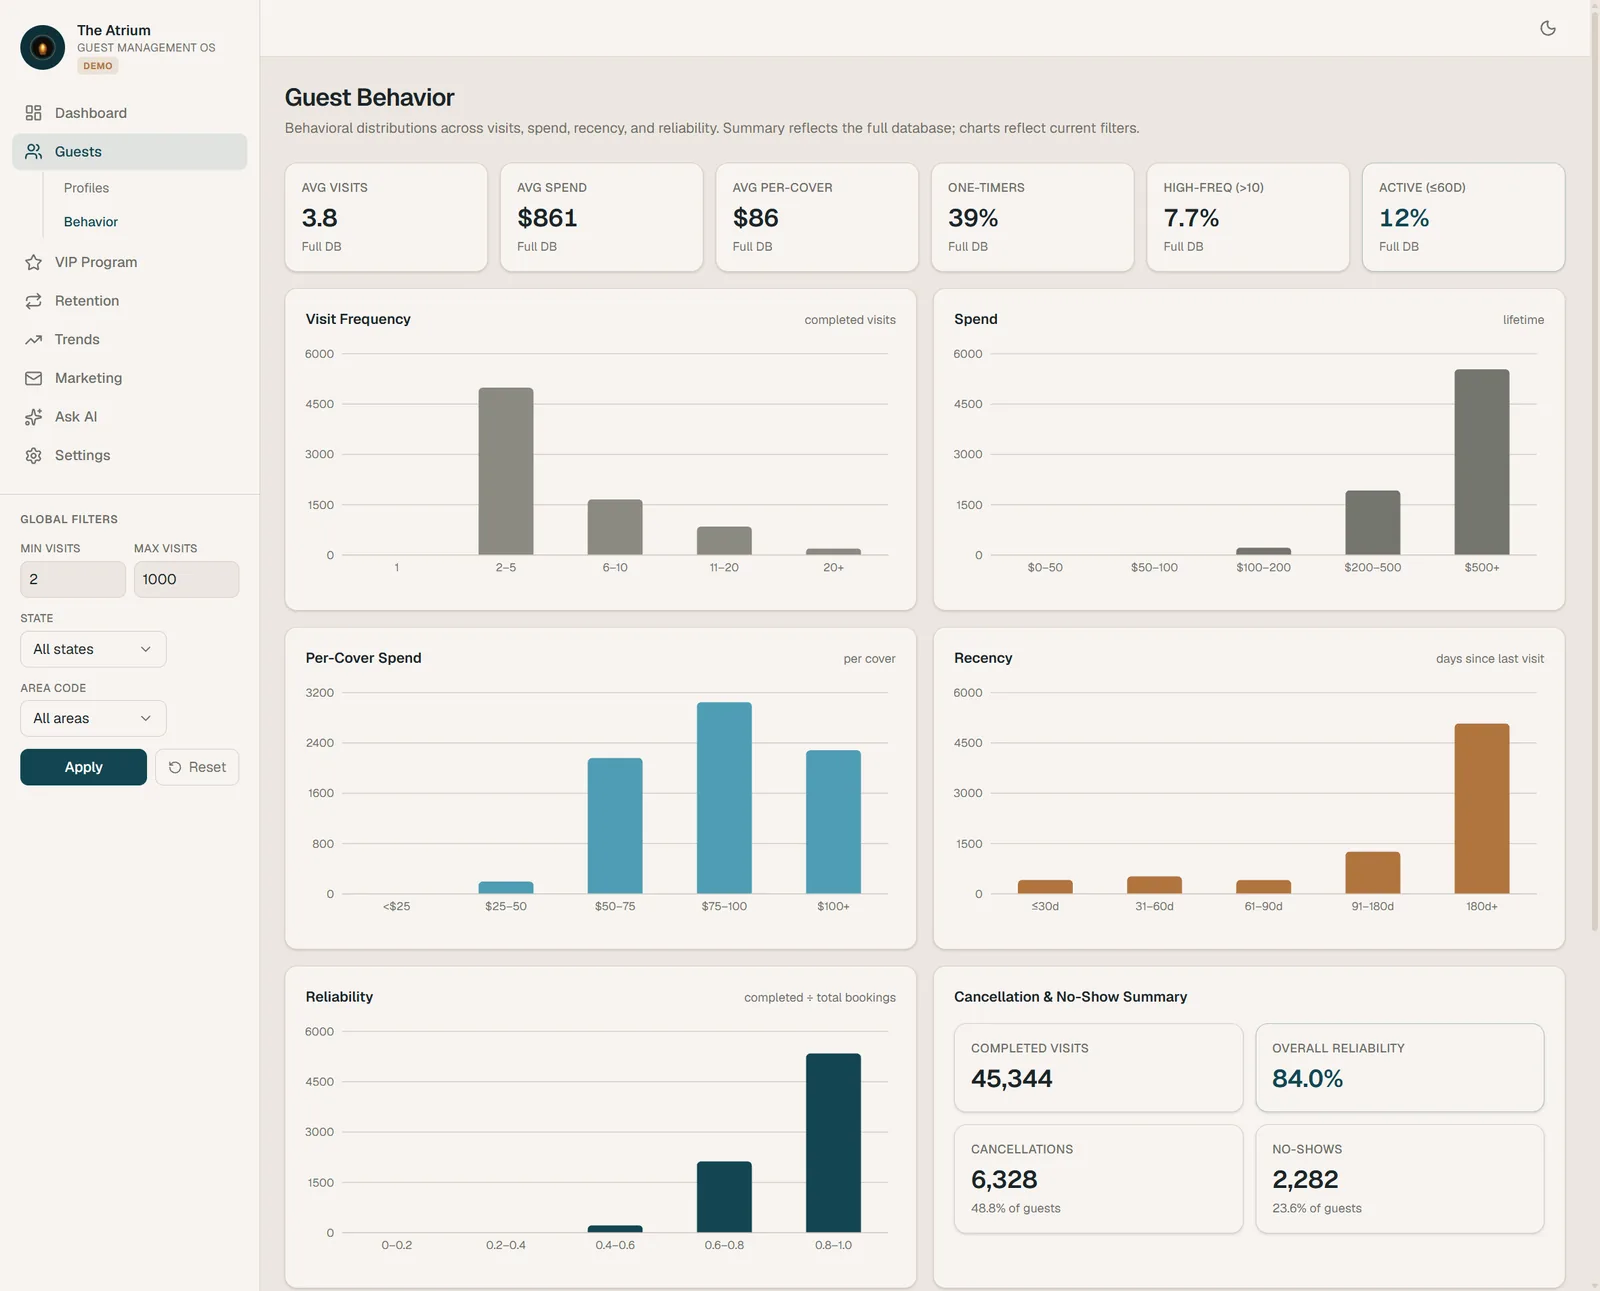Apply the global filters

pos(83,767)
